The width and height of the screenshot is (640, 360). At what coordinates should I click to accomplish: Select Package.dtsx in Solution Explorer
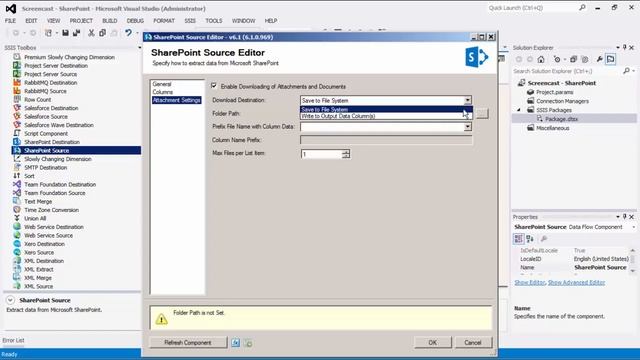point(561,119)
